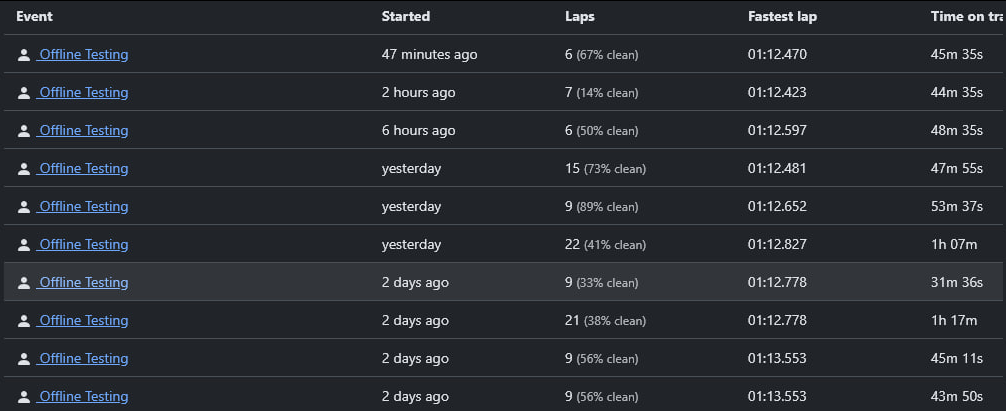Click person icon of 47 minutes ago session
This screenshot has height=411, width=1006.
pos(24,55)
